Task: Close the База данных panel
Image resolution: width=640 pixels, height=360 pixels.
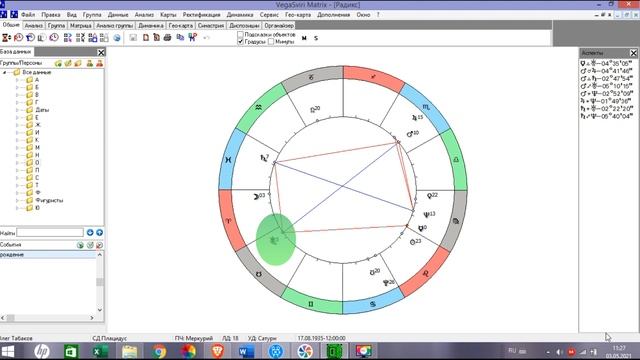Action: point(101,52)
